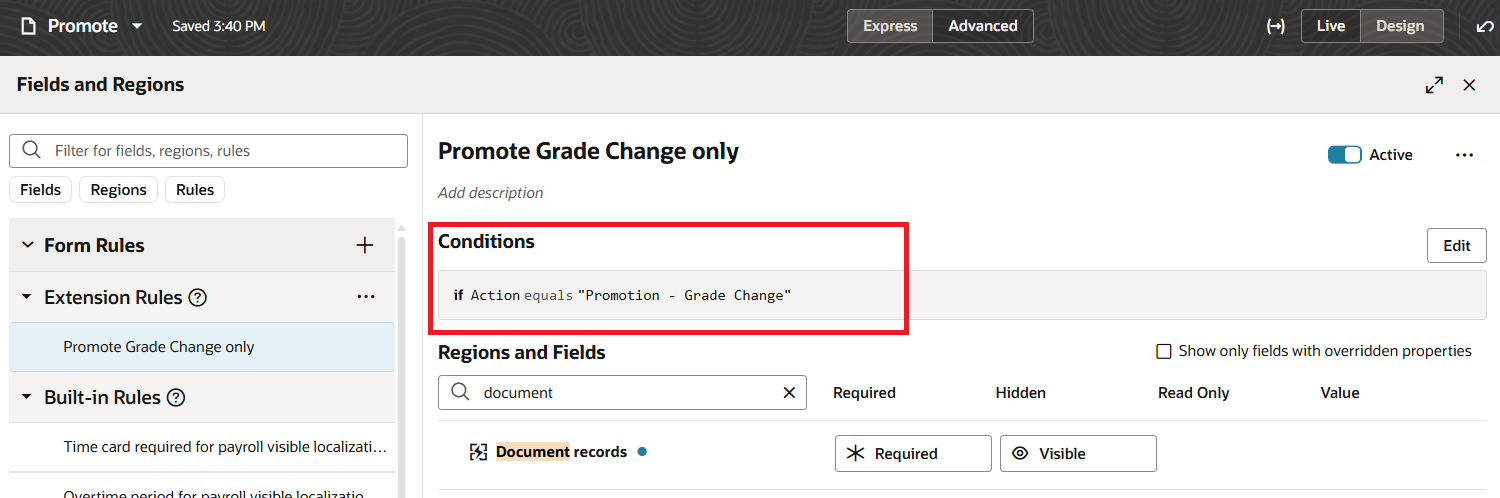Collapse the Built-in Rules group
The image size is (1500, 498).
28,397
